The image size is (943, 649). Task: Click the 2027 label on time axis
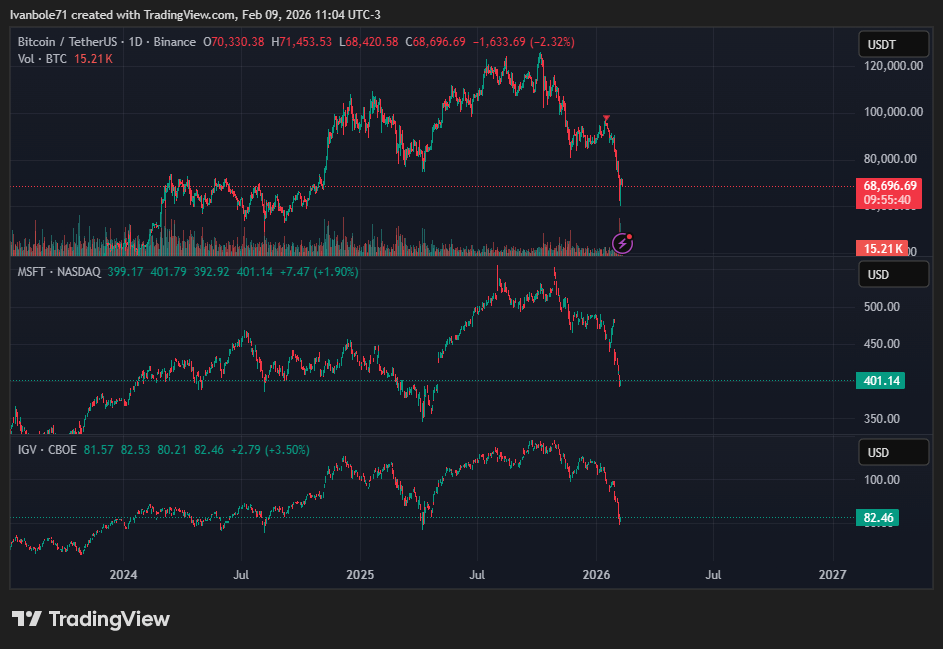pos(832,575)
